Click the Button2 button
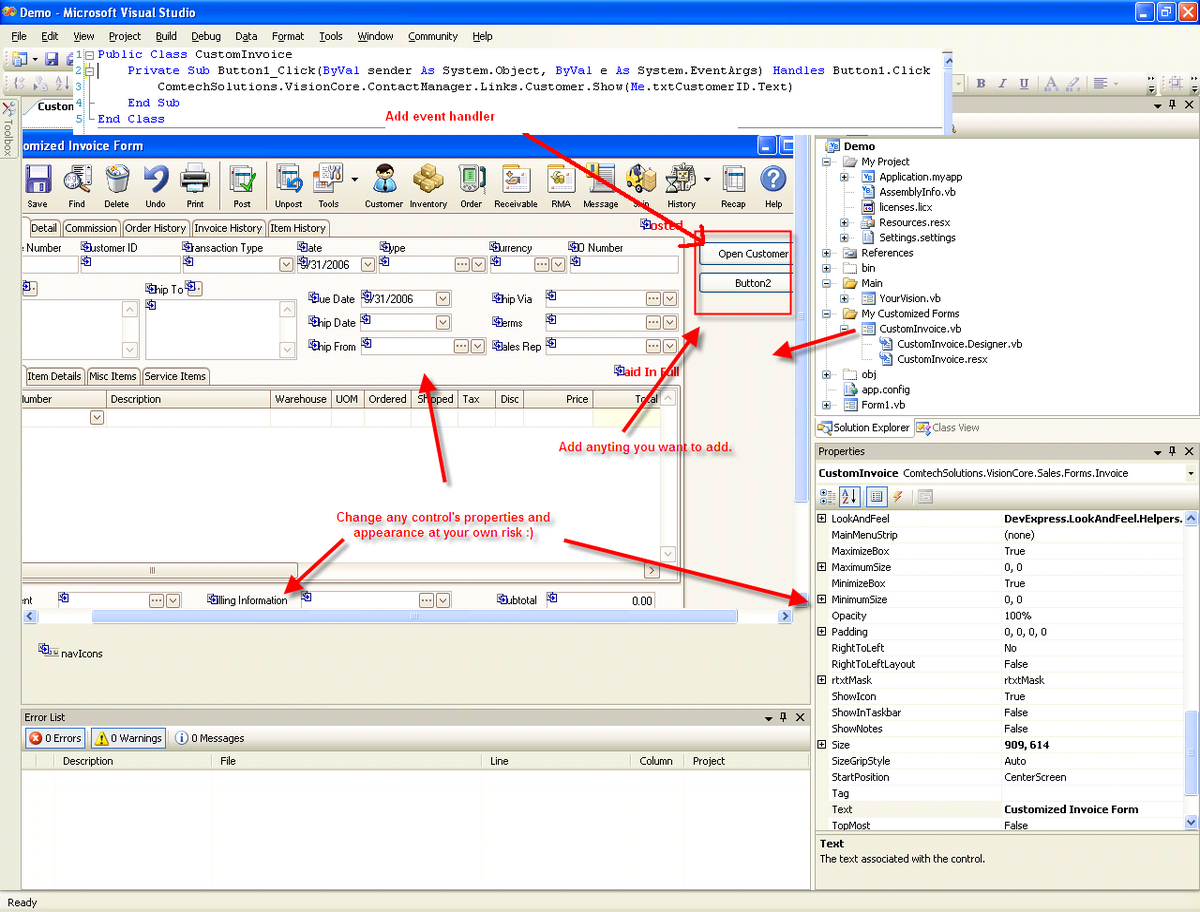Screen dimensions: 1200x912 [746, 283]
